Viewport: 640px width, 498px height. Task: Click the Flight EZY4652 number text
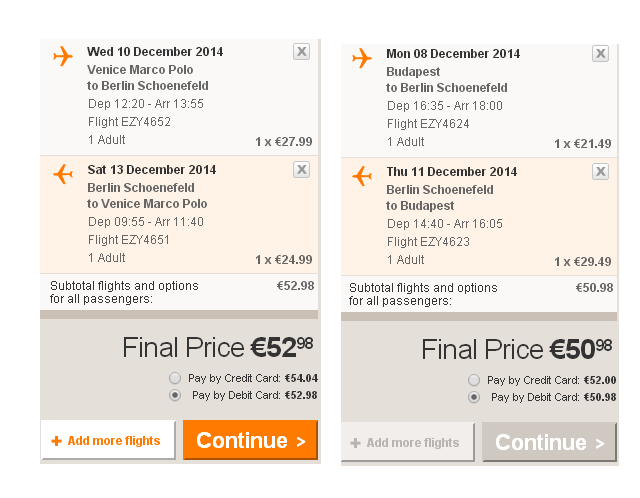pyautogui.click(x=130, y=122)
